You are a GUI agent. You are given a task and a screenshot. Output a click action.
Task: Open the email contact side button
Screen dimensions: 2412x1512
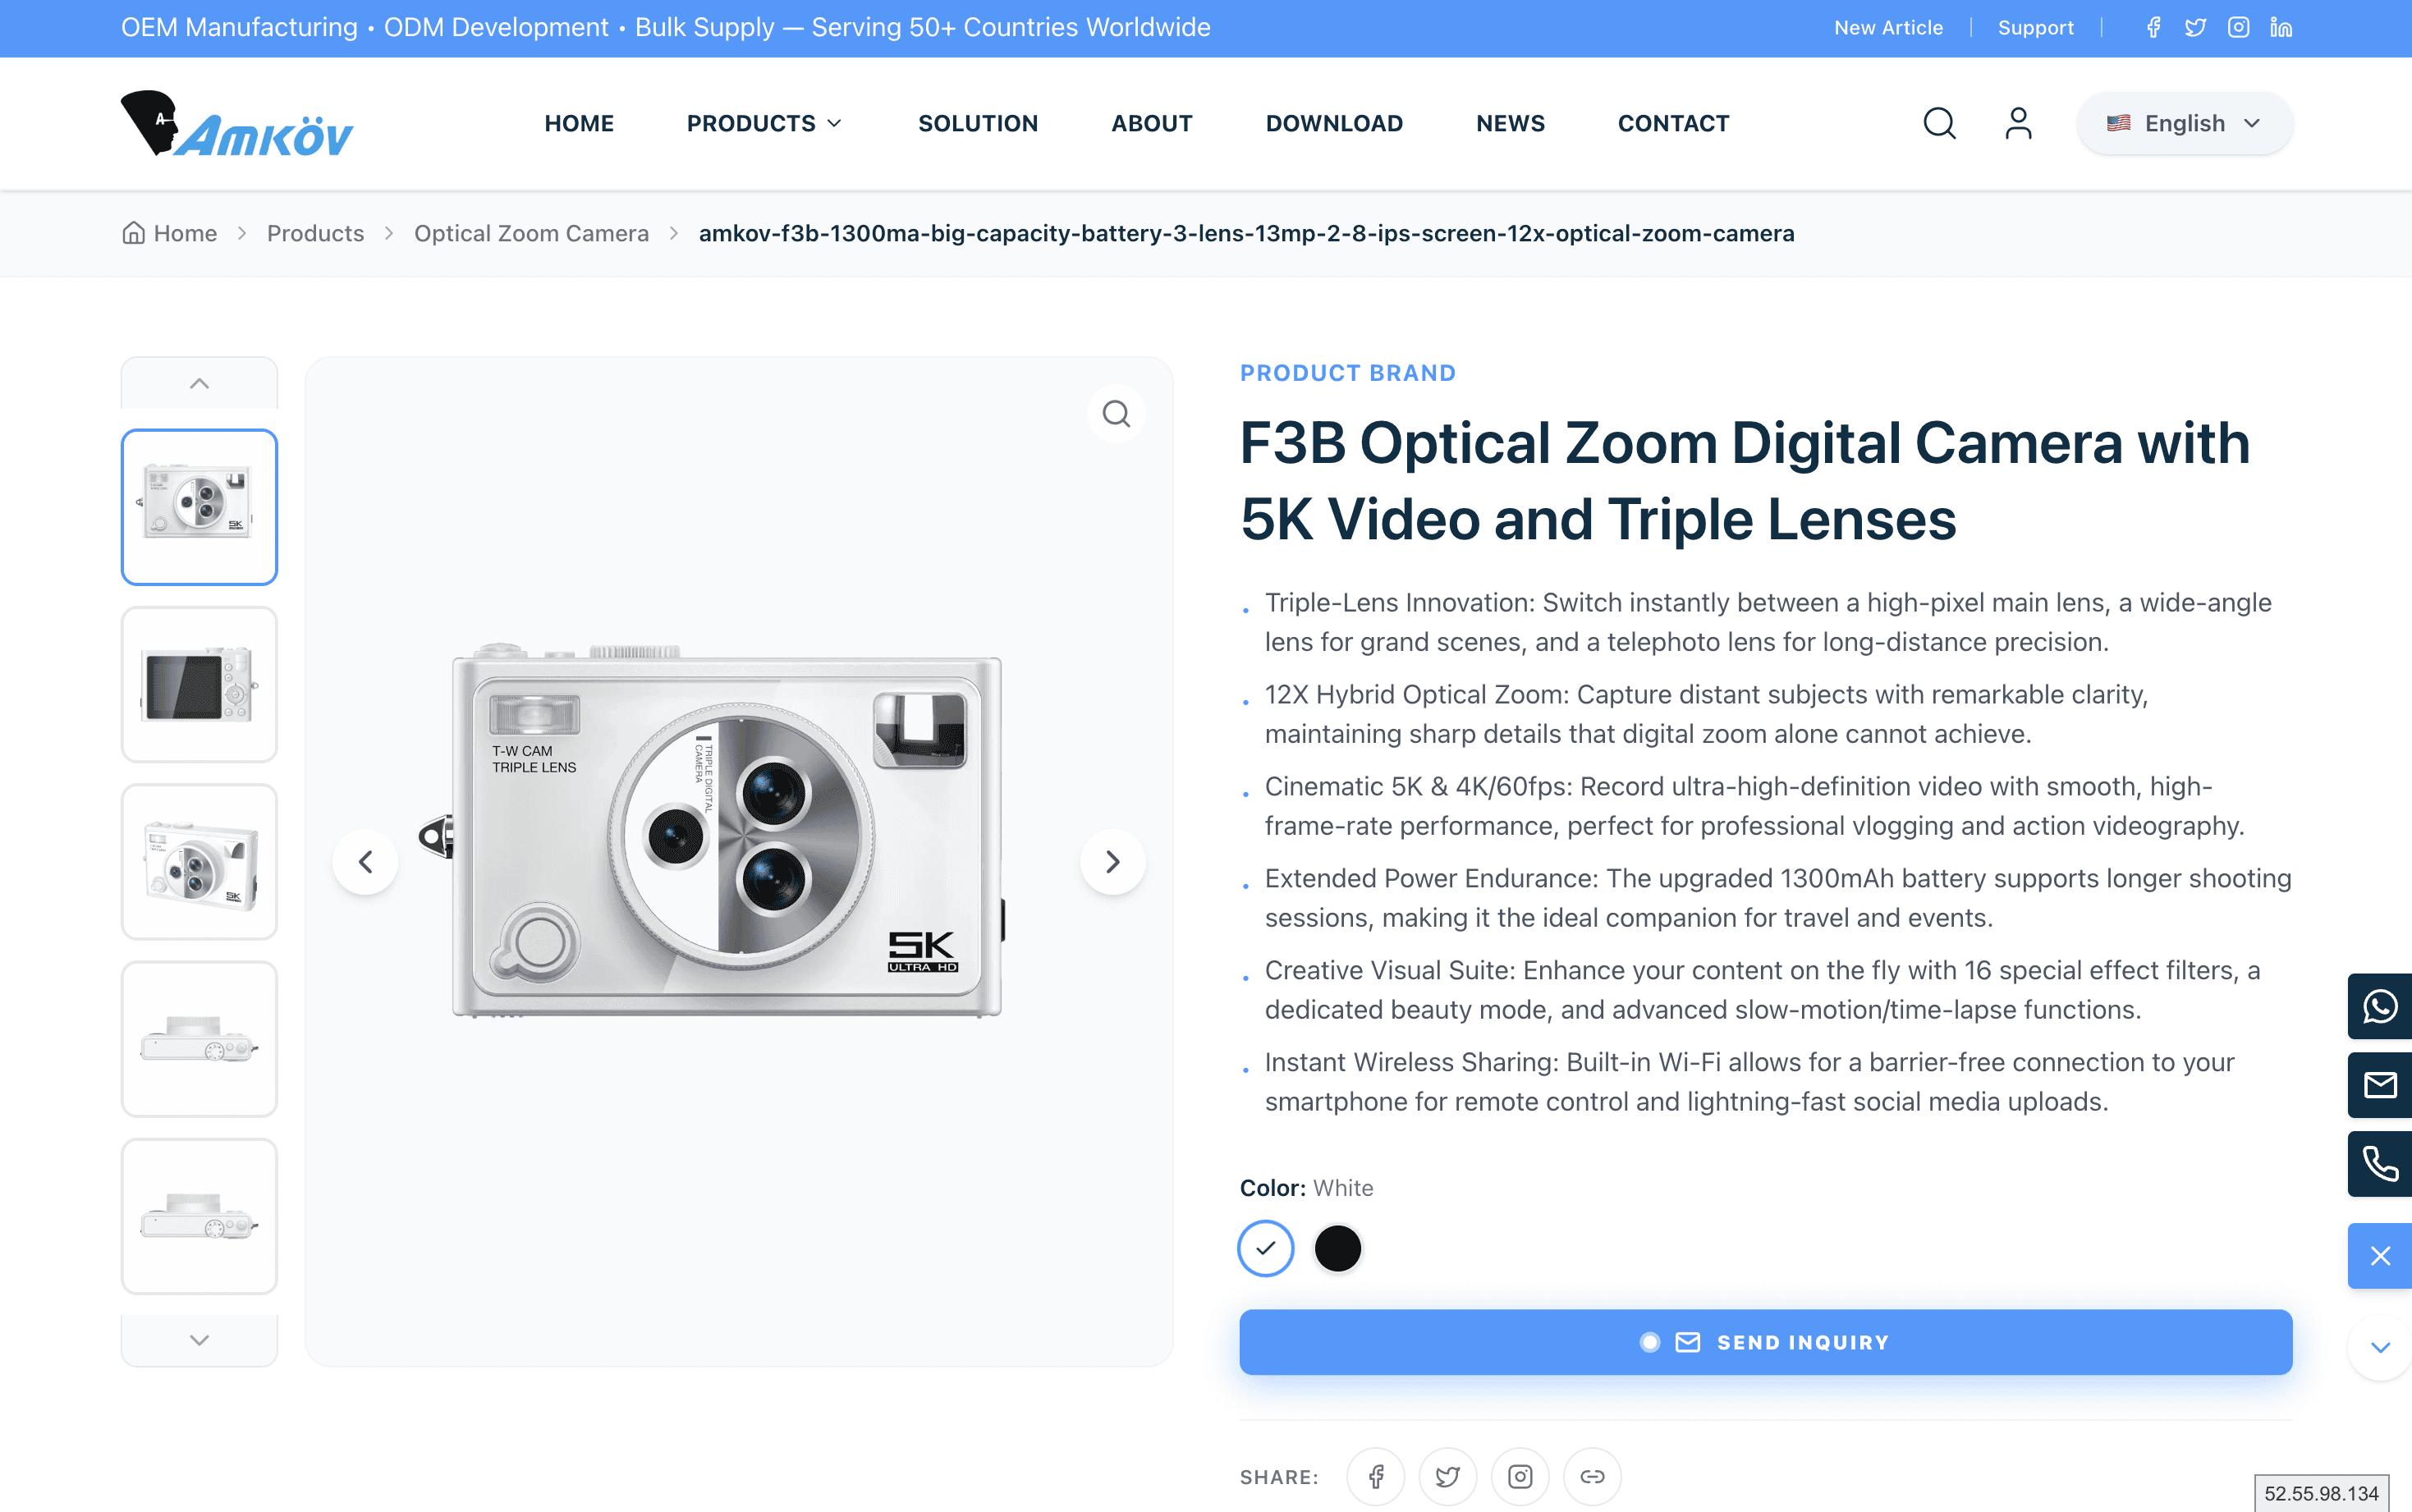tap(2380, 1085)
